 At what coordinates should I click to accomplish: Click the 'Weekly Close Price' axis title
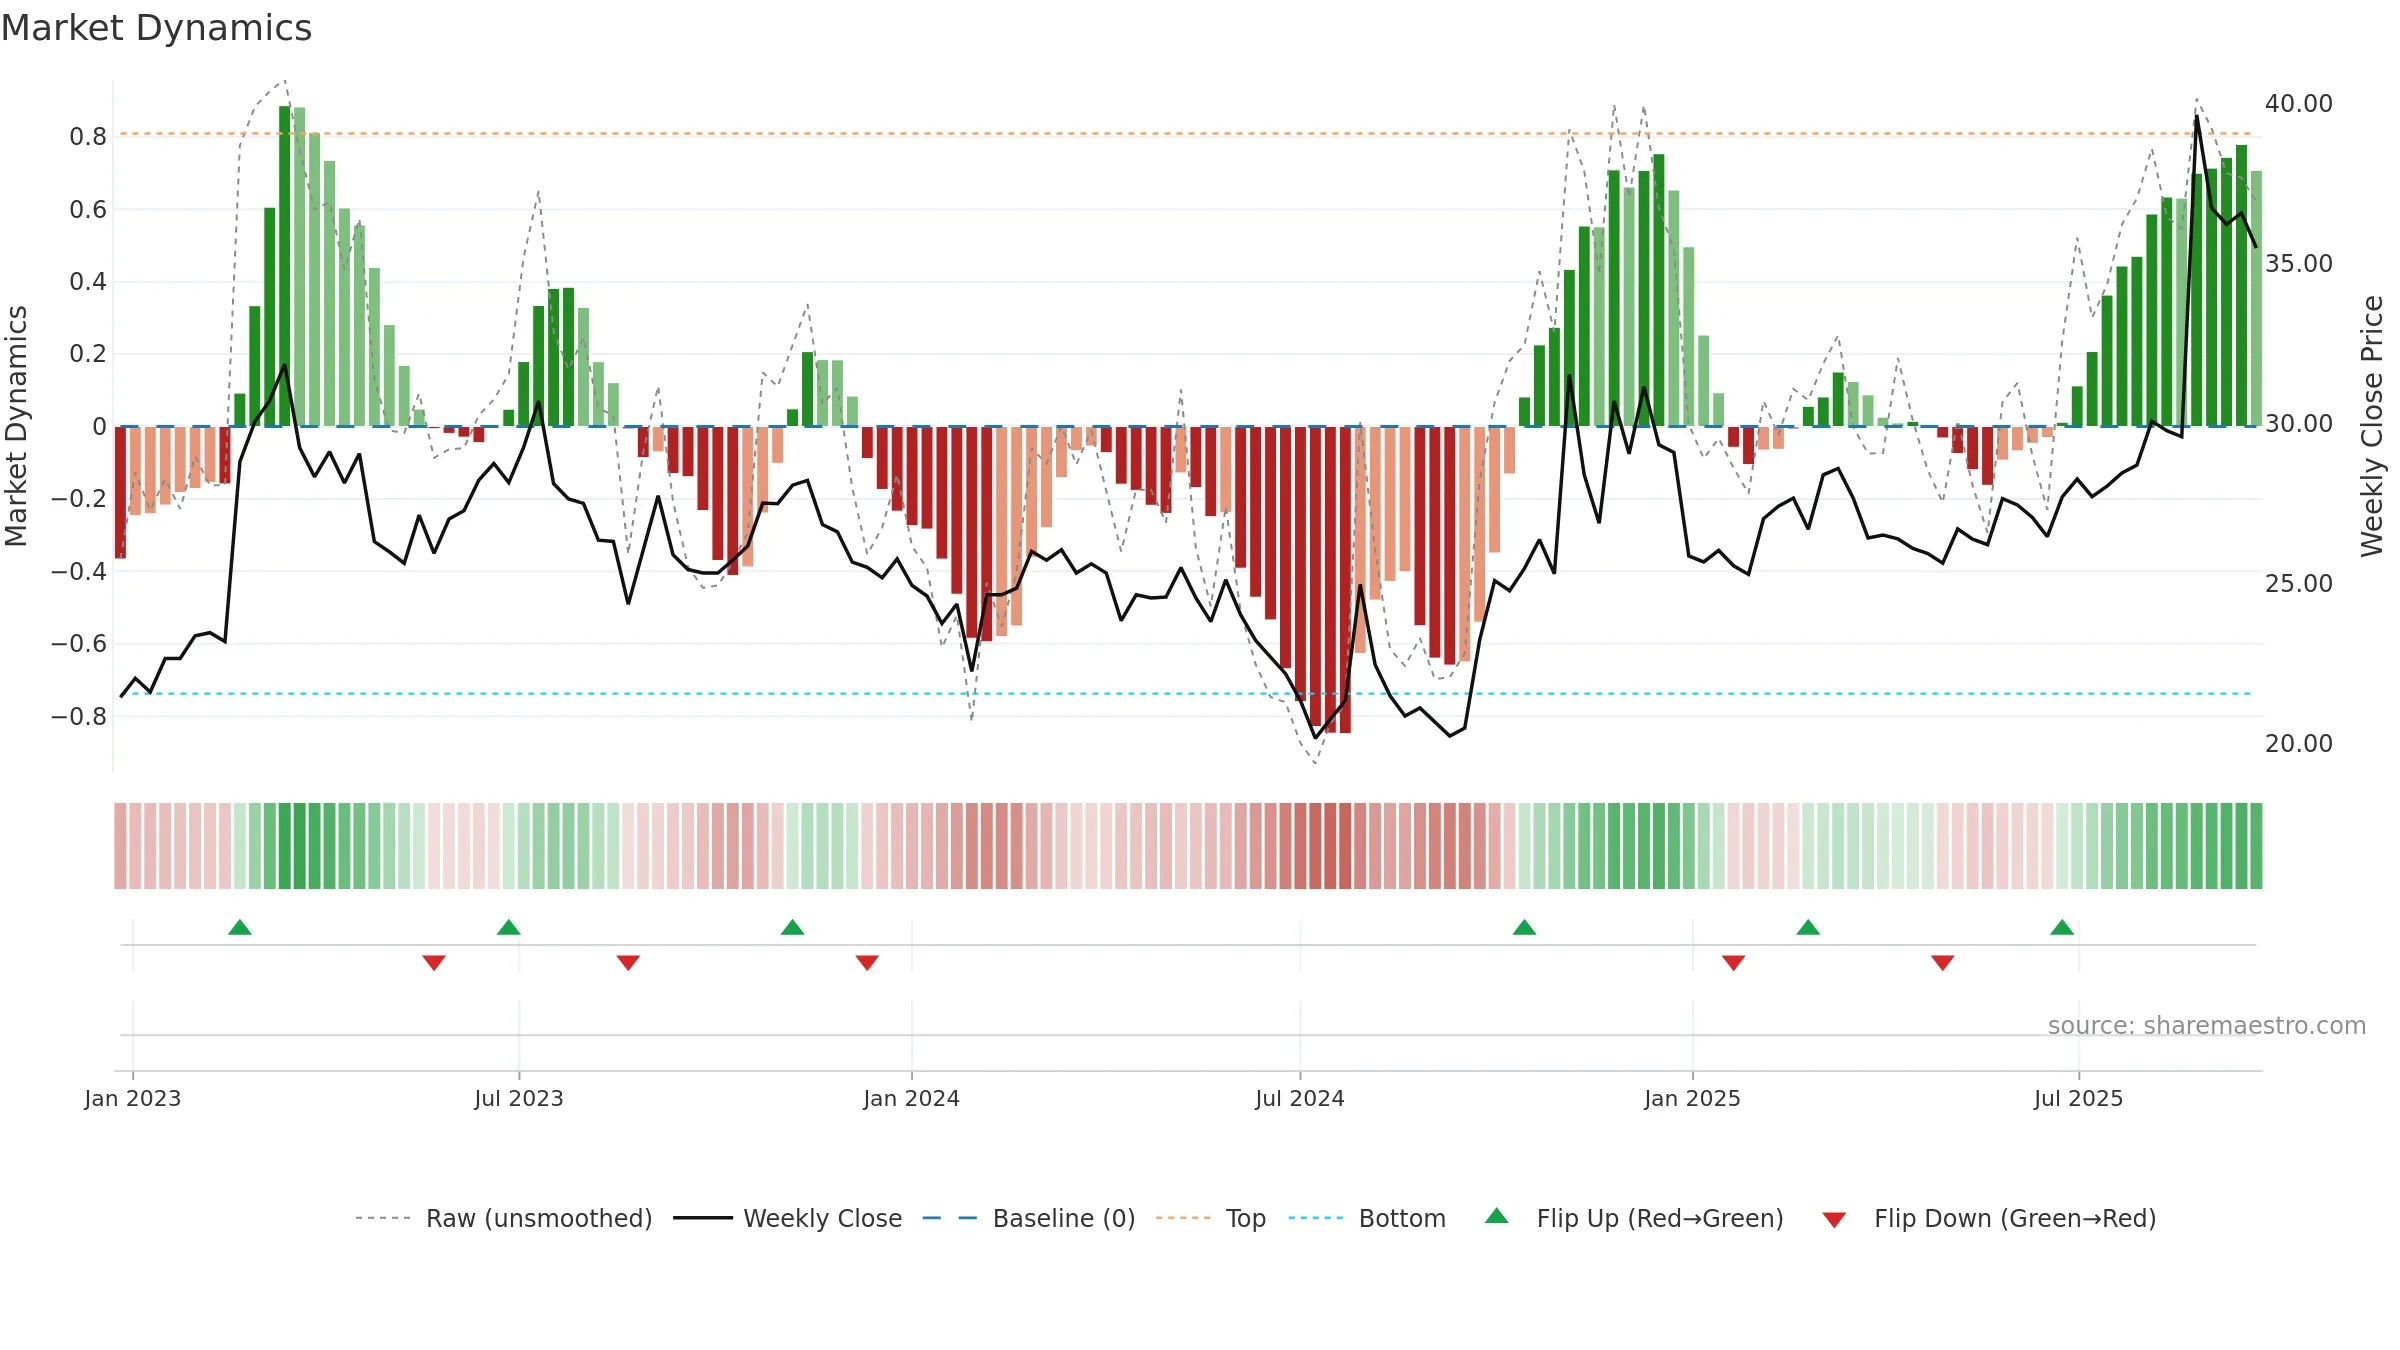[x=2372, y=426]
